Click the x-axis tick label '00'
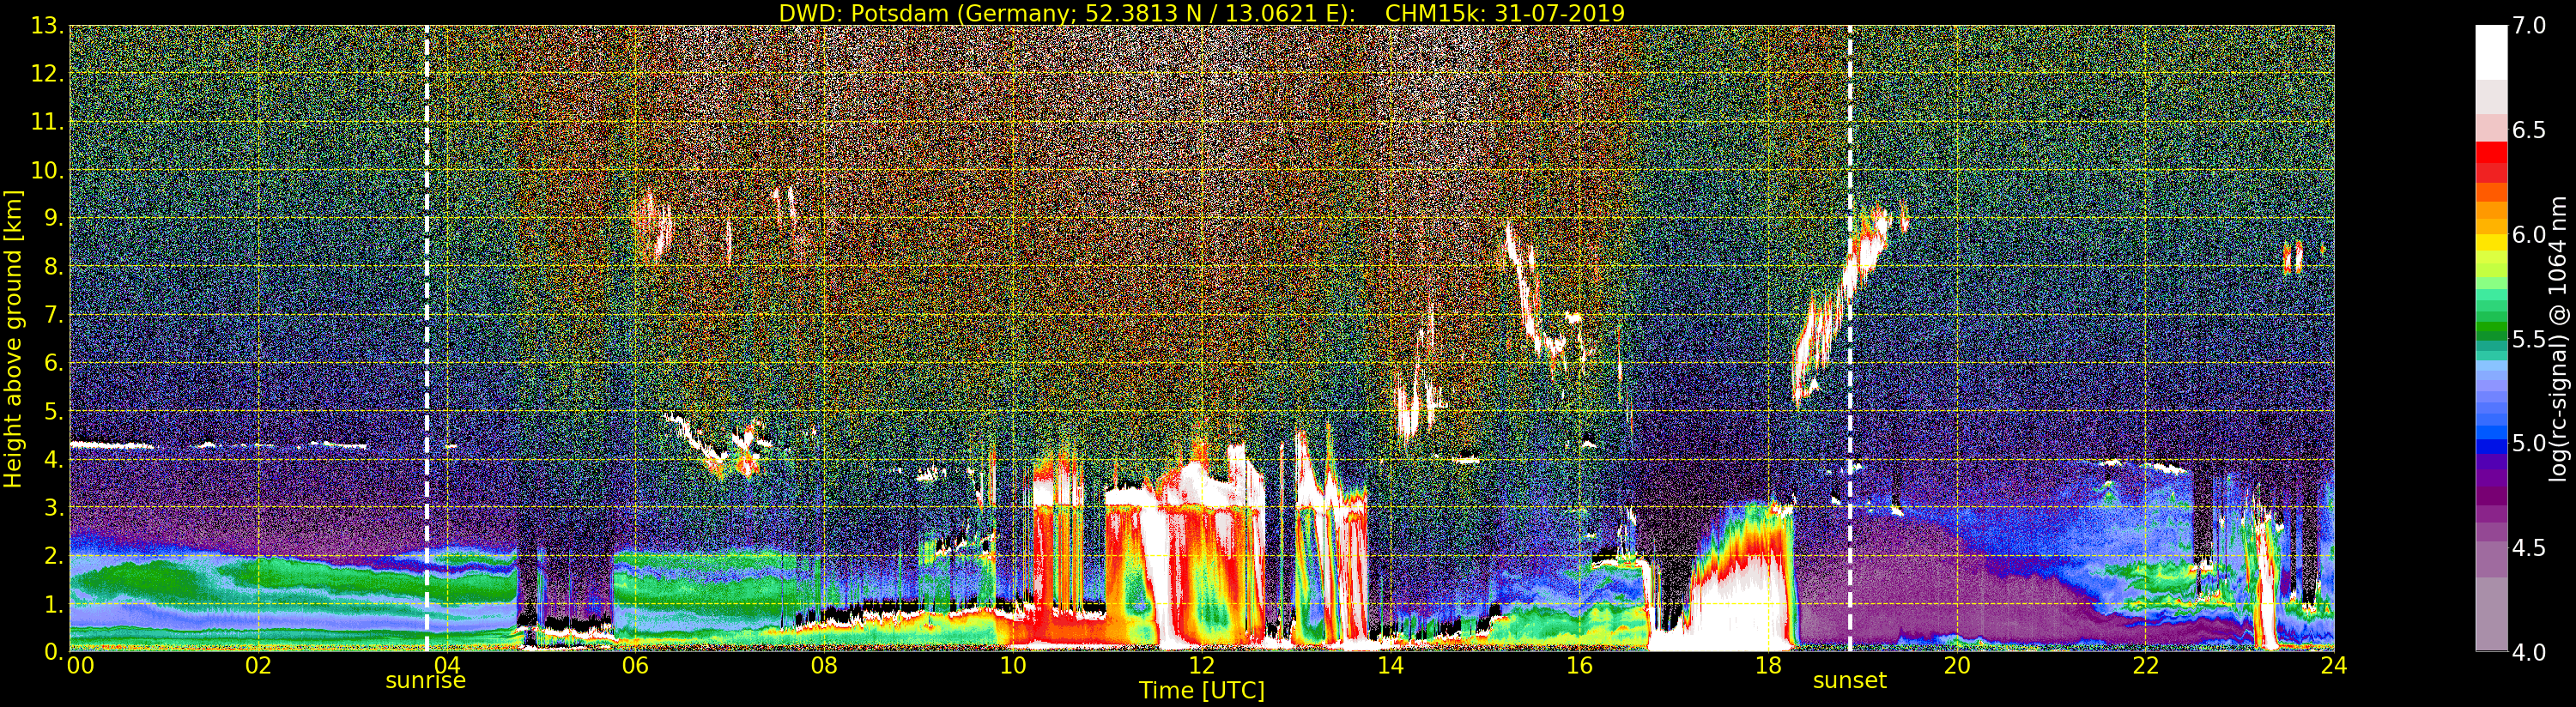 [80, 666]
